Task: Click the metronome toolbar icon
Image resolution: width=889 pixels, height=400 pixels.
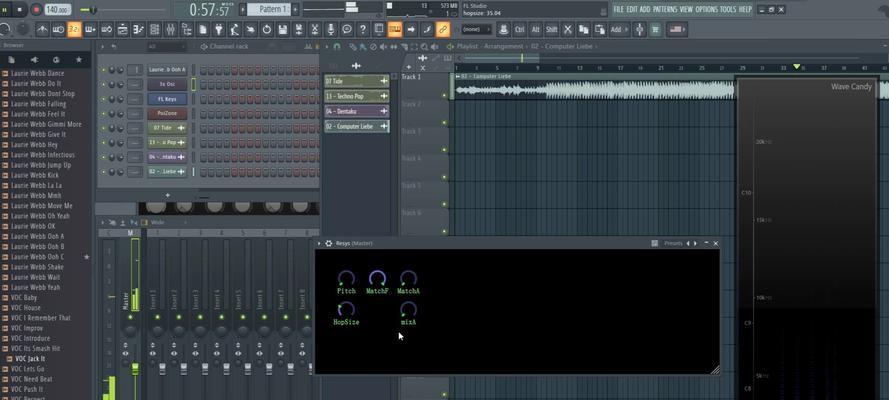Action: [x=43, y=29]
